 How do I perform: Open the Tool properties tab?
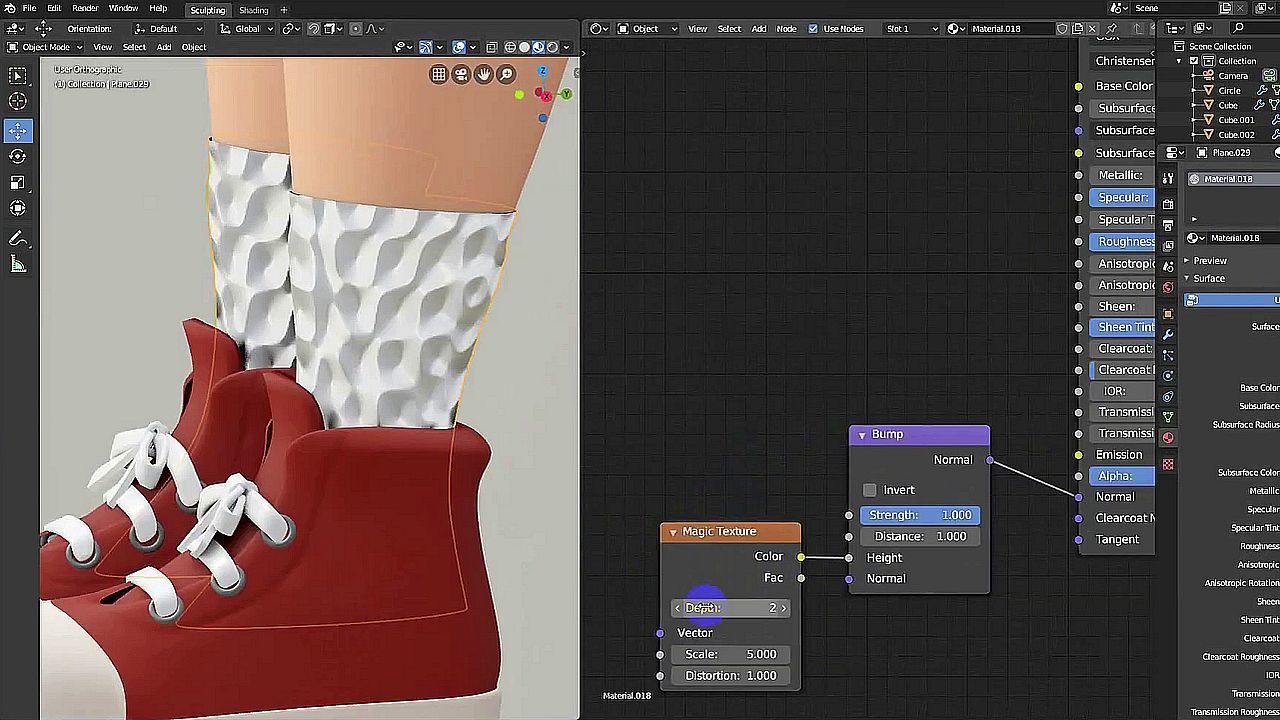(x=1168, y=178)
